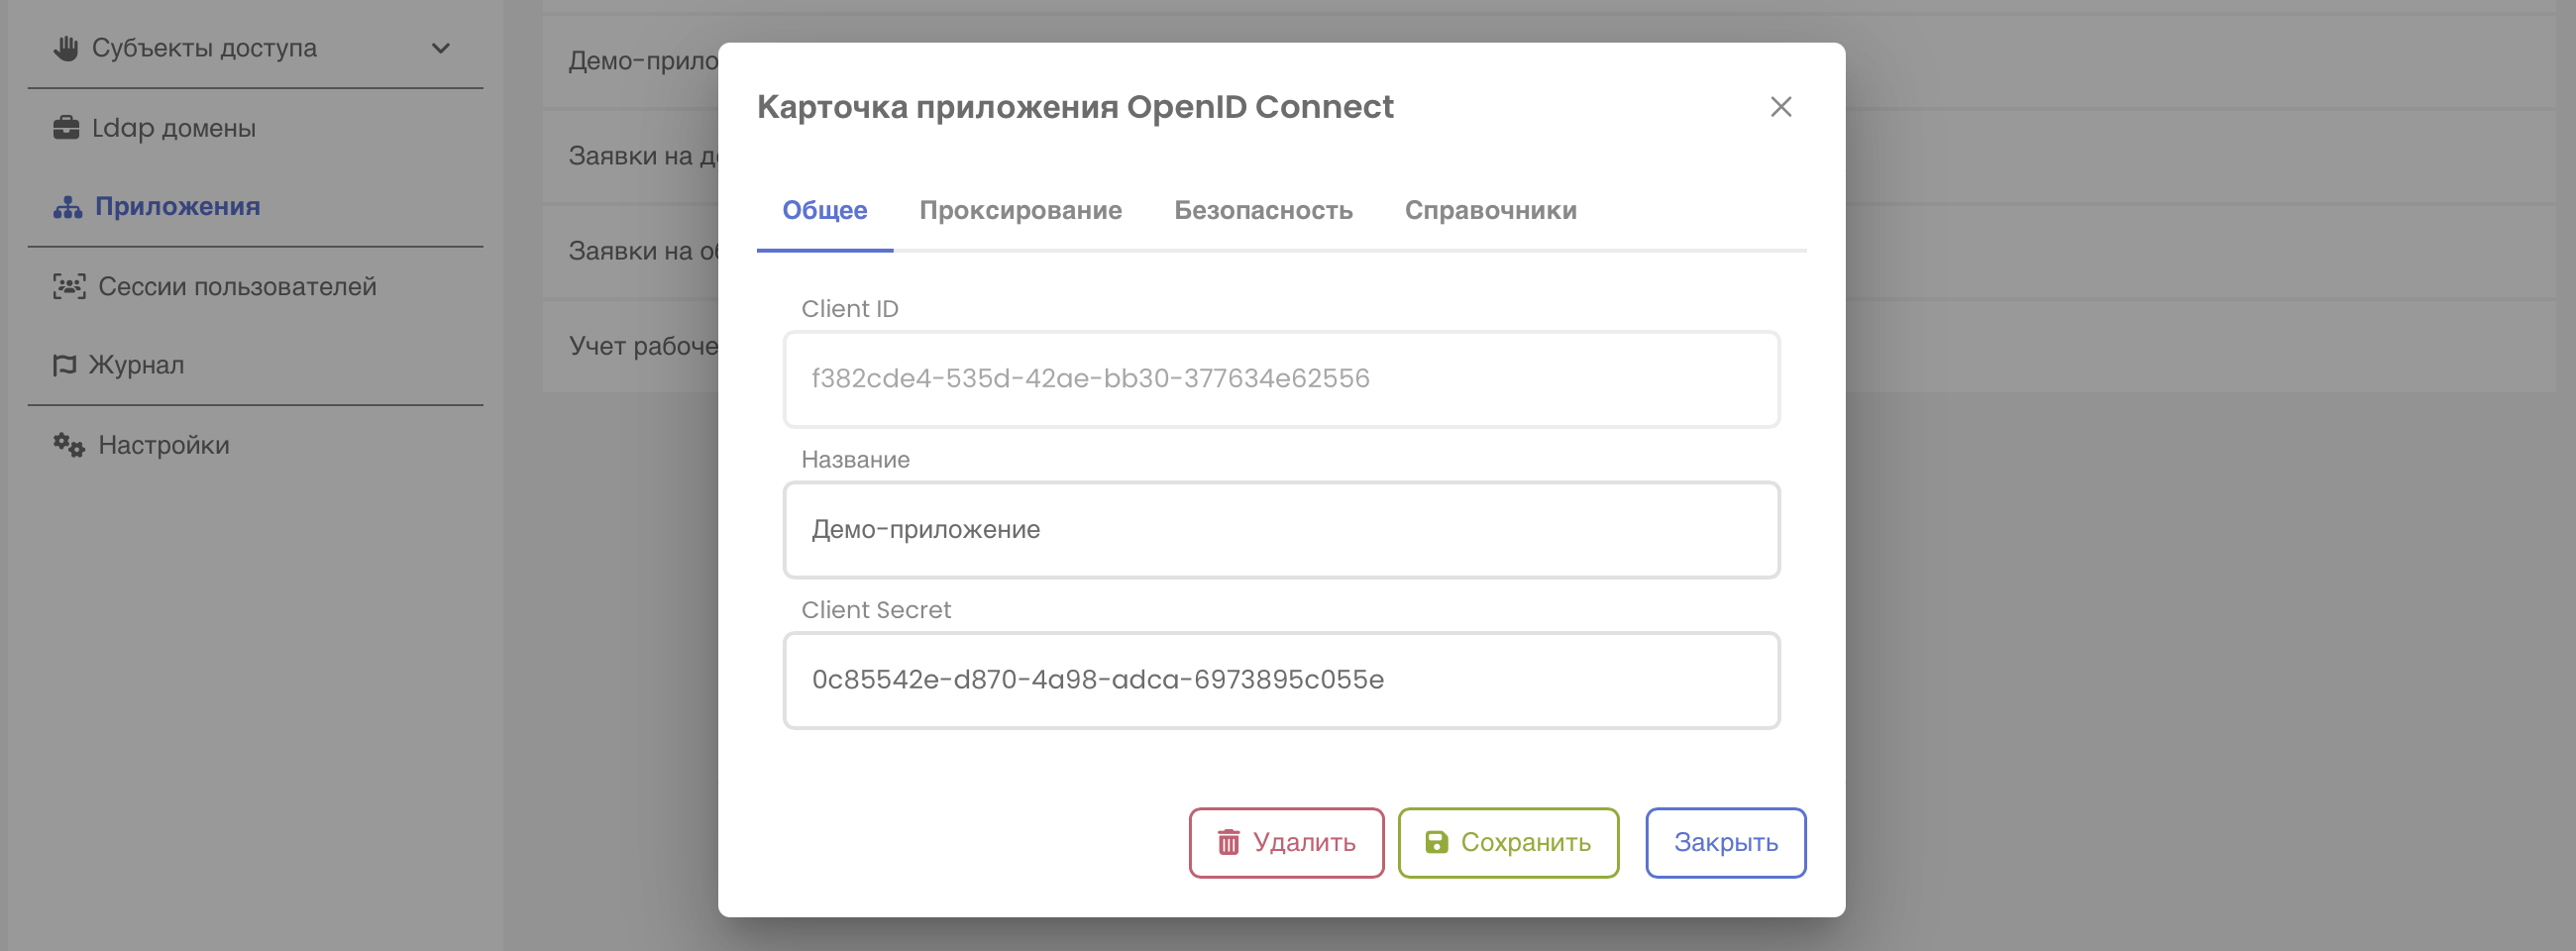Switch to the Общее tab

coord(824,211)
